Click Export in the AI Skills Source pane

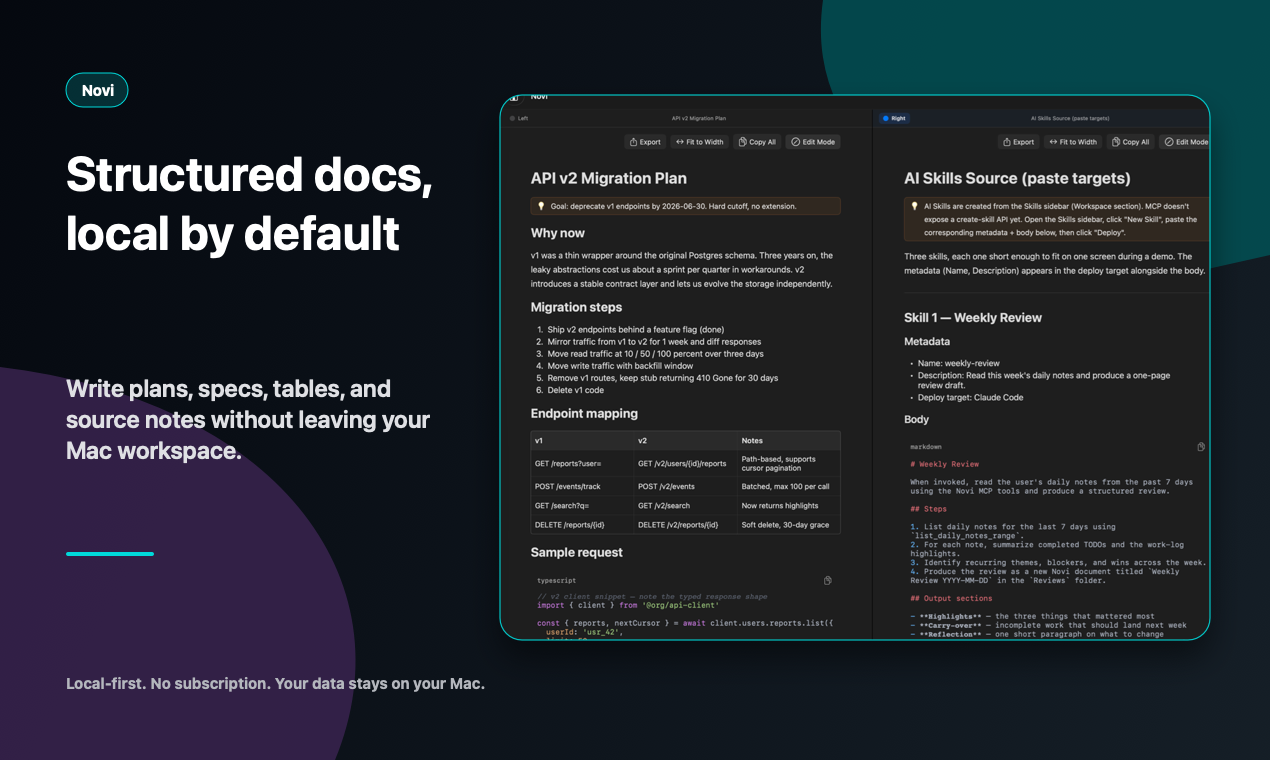1018,142
